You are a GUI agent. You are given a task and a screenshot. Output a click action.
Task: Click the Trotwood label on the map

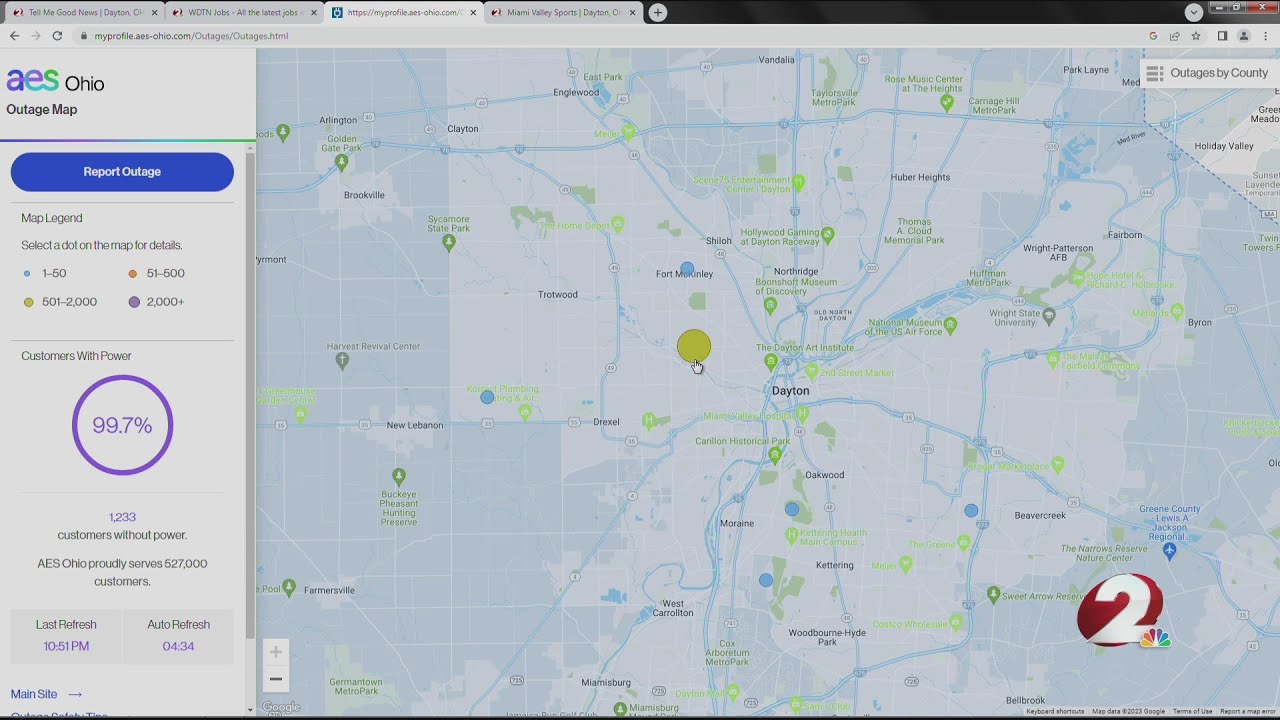558,295
